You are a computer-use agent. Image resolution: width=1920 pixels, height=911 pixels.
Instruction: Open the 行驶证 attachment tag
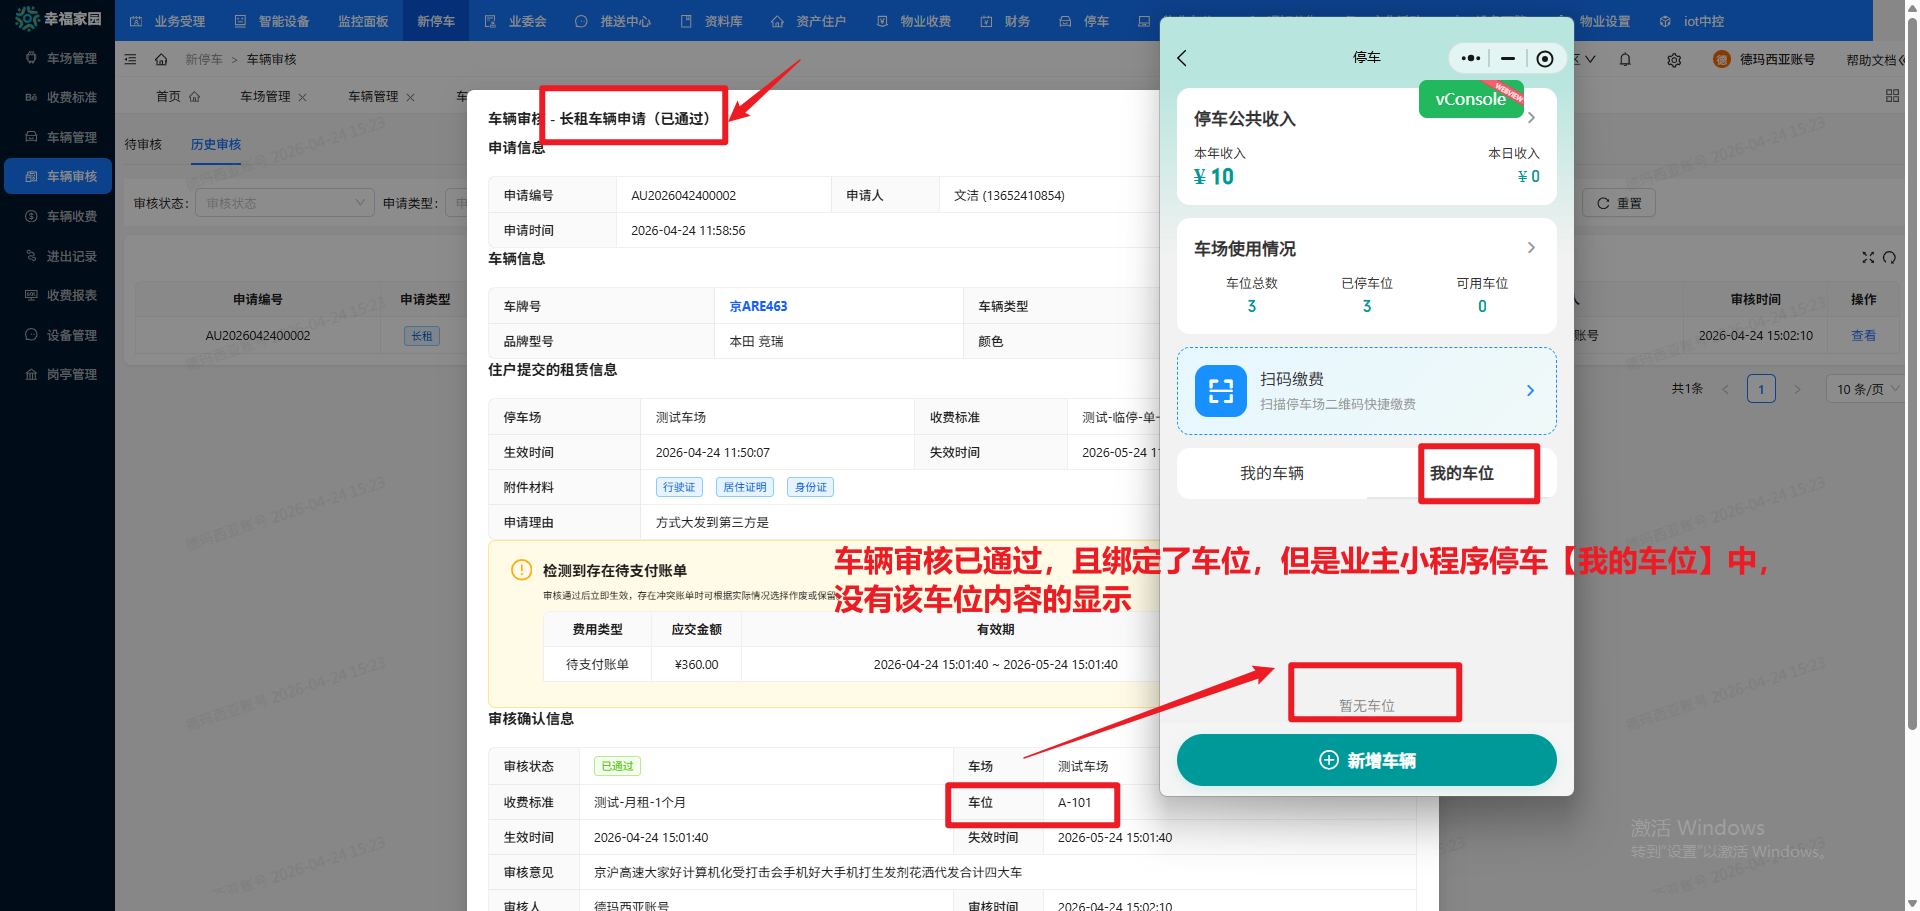point(679,487)
